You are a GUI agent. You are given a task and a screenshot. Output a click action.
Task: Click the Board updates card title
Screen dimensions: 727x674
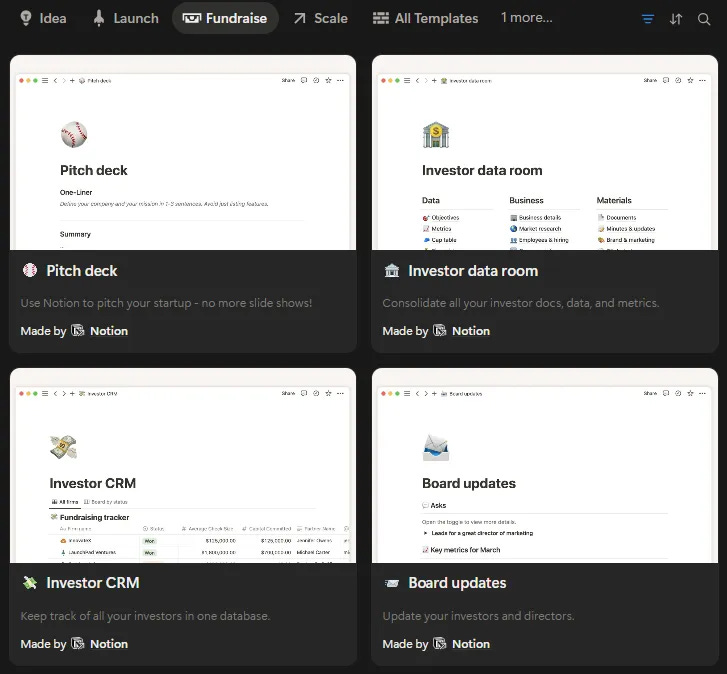pos(457,583)
